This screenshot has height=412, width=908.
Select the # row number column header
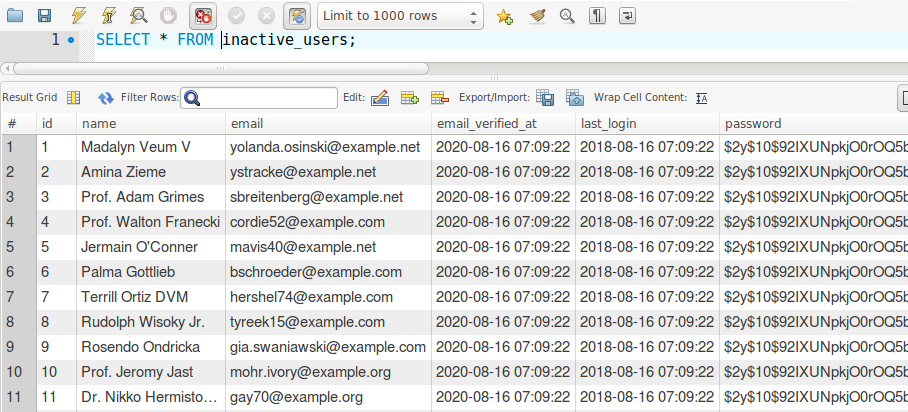point(19,123)
